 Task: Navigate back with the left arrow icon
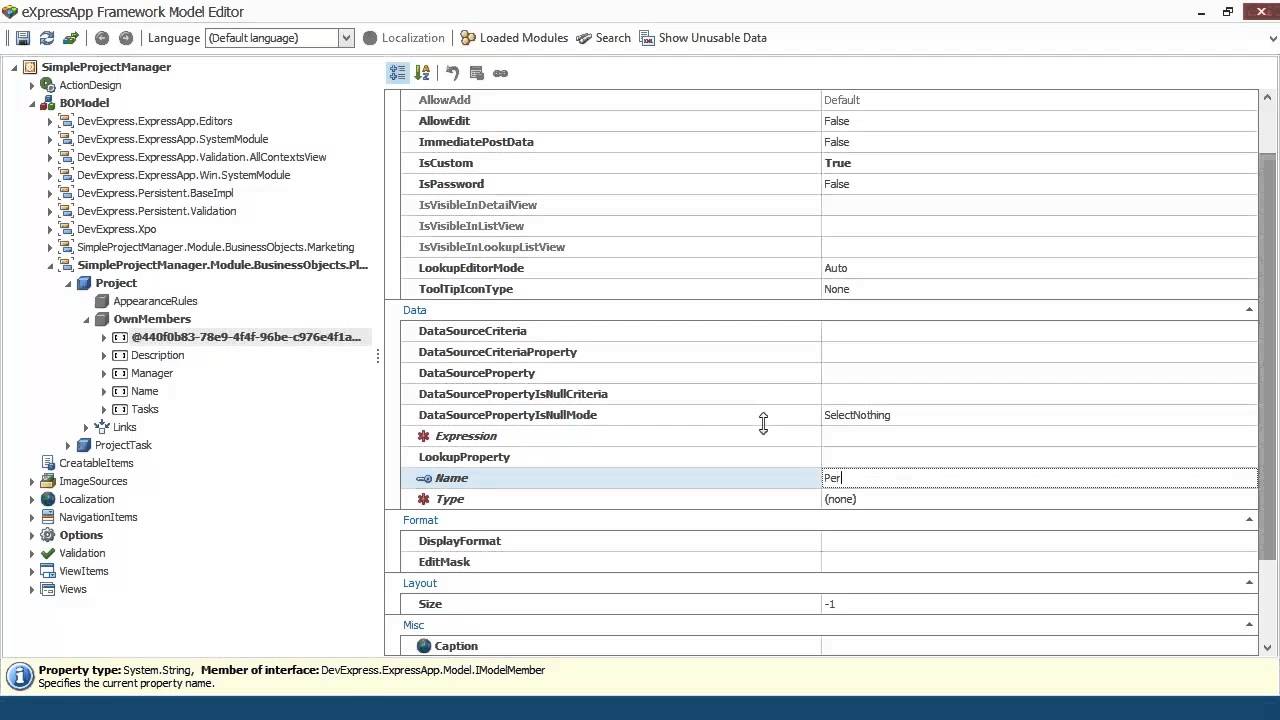(101, 38)
